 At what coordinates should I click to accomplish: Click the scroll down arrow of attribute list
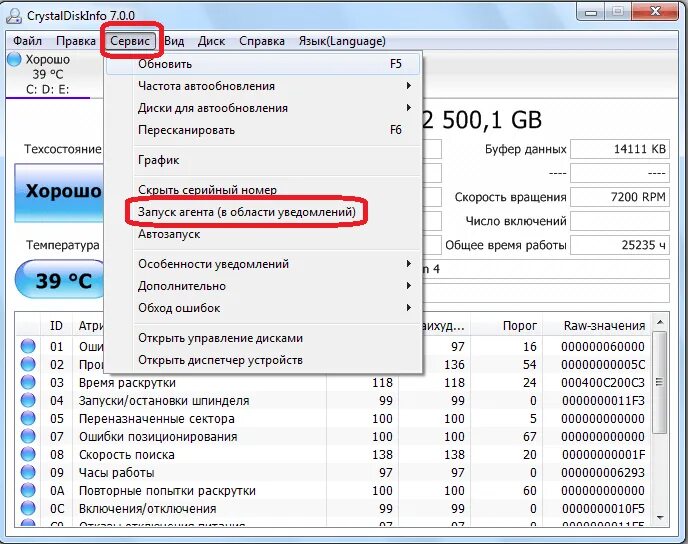pyautogui.click(x=660, y=518)
